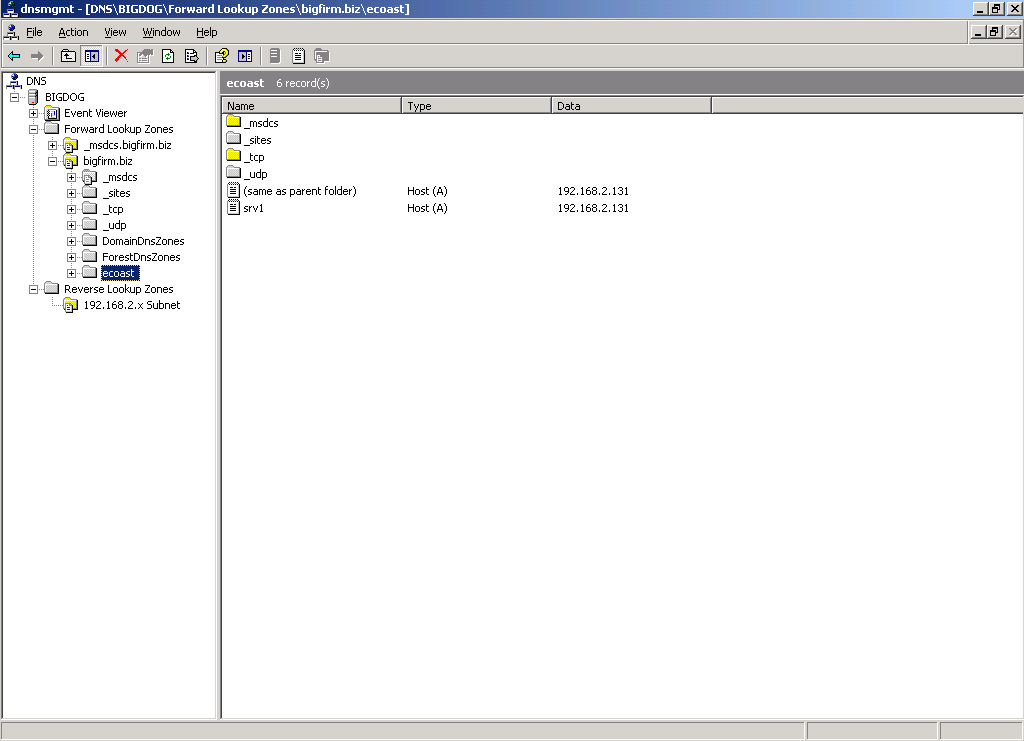Image resolution: width=1024 pixels, height=741 pixels.
Task: Open the Window menu
Action: click(x=161, y=32)
